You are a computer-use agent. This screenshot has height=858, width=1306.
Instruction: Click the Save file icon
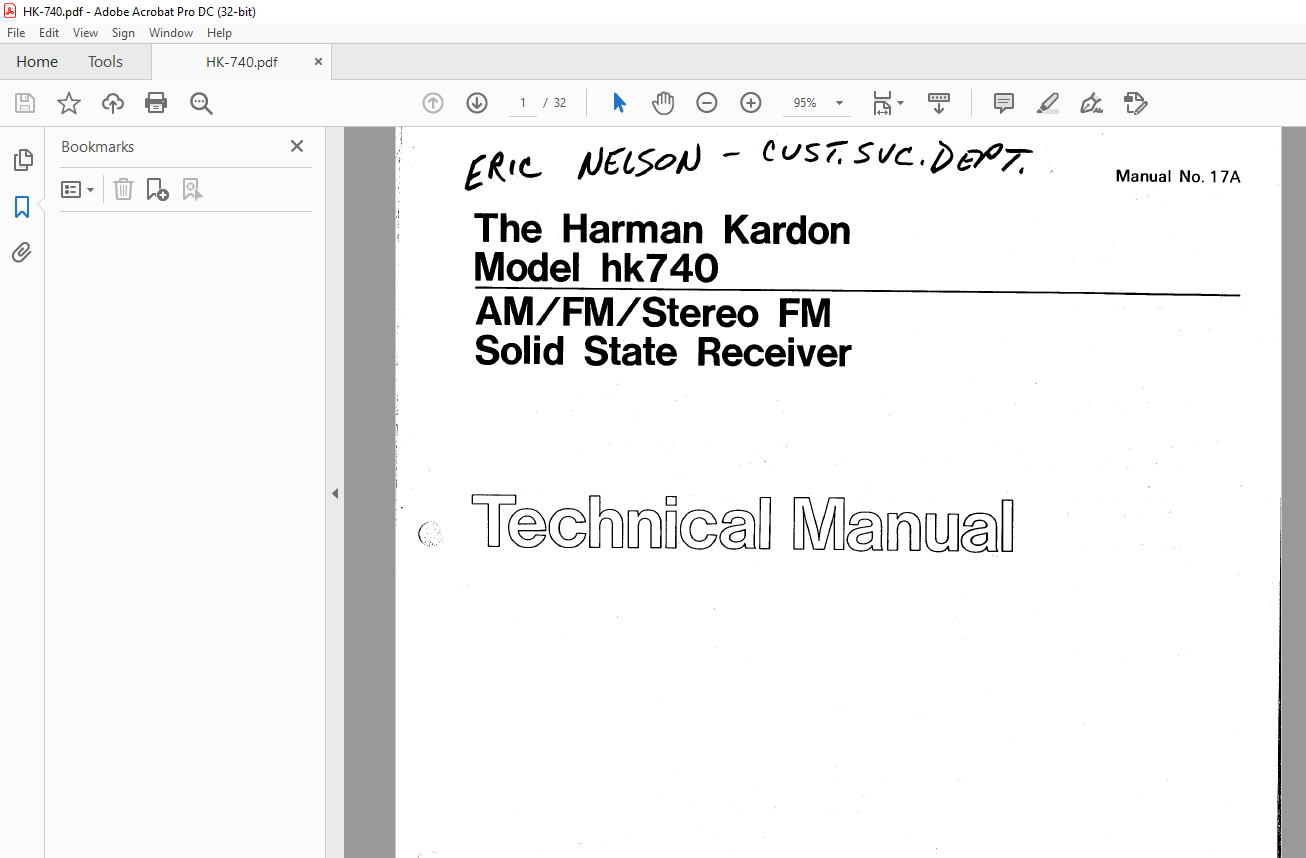25,103
